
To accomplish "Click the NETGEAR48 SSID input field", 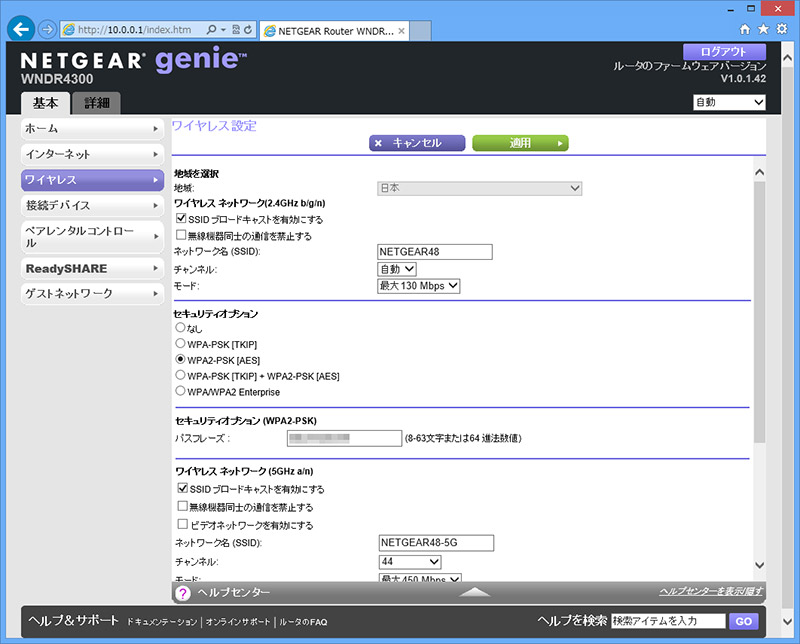I will pos(435,252).
